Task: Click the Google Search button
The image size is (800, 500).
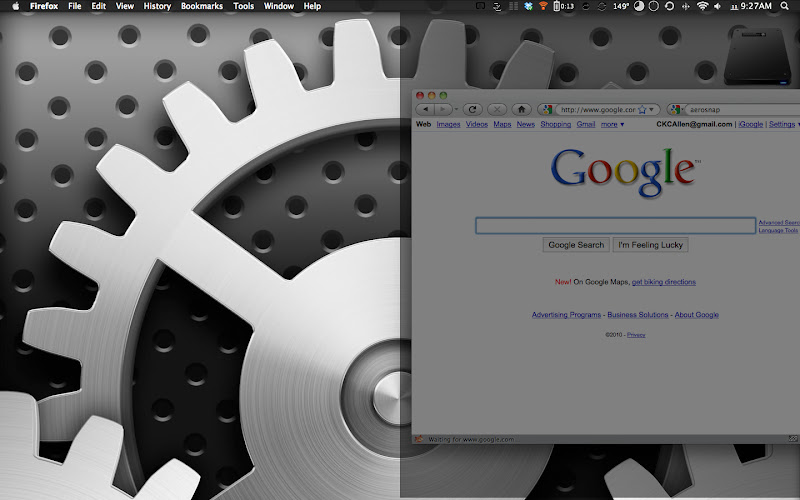Action: click(576, 245)
